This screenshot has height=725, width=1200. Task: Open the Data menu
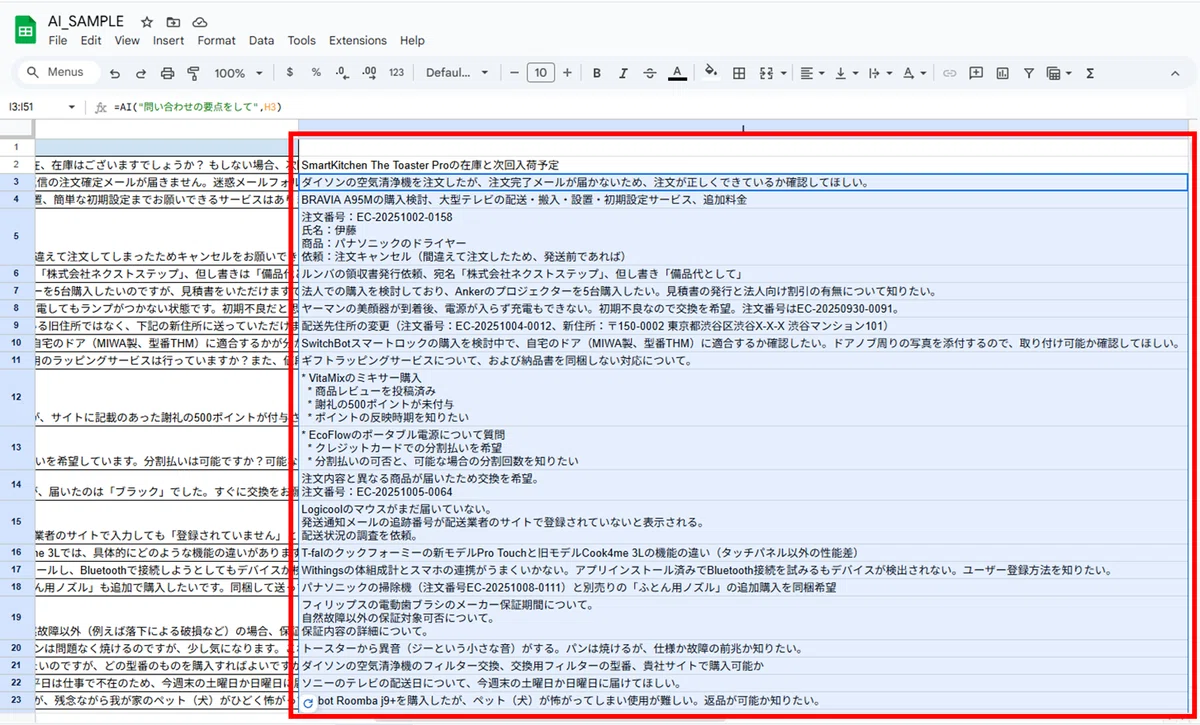(261, 41)
